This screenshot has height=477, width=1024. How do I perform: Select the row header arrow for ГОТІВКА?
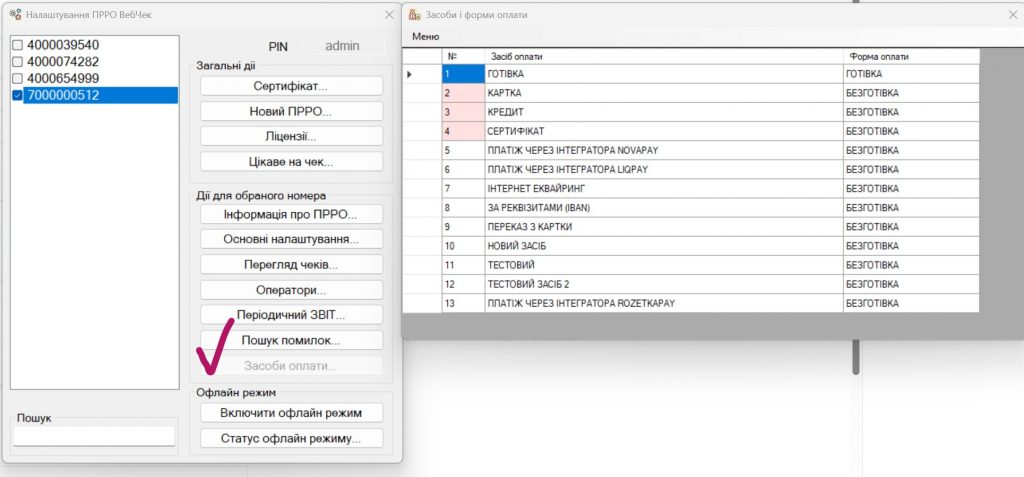421,74
